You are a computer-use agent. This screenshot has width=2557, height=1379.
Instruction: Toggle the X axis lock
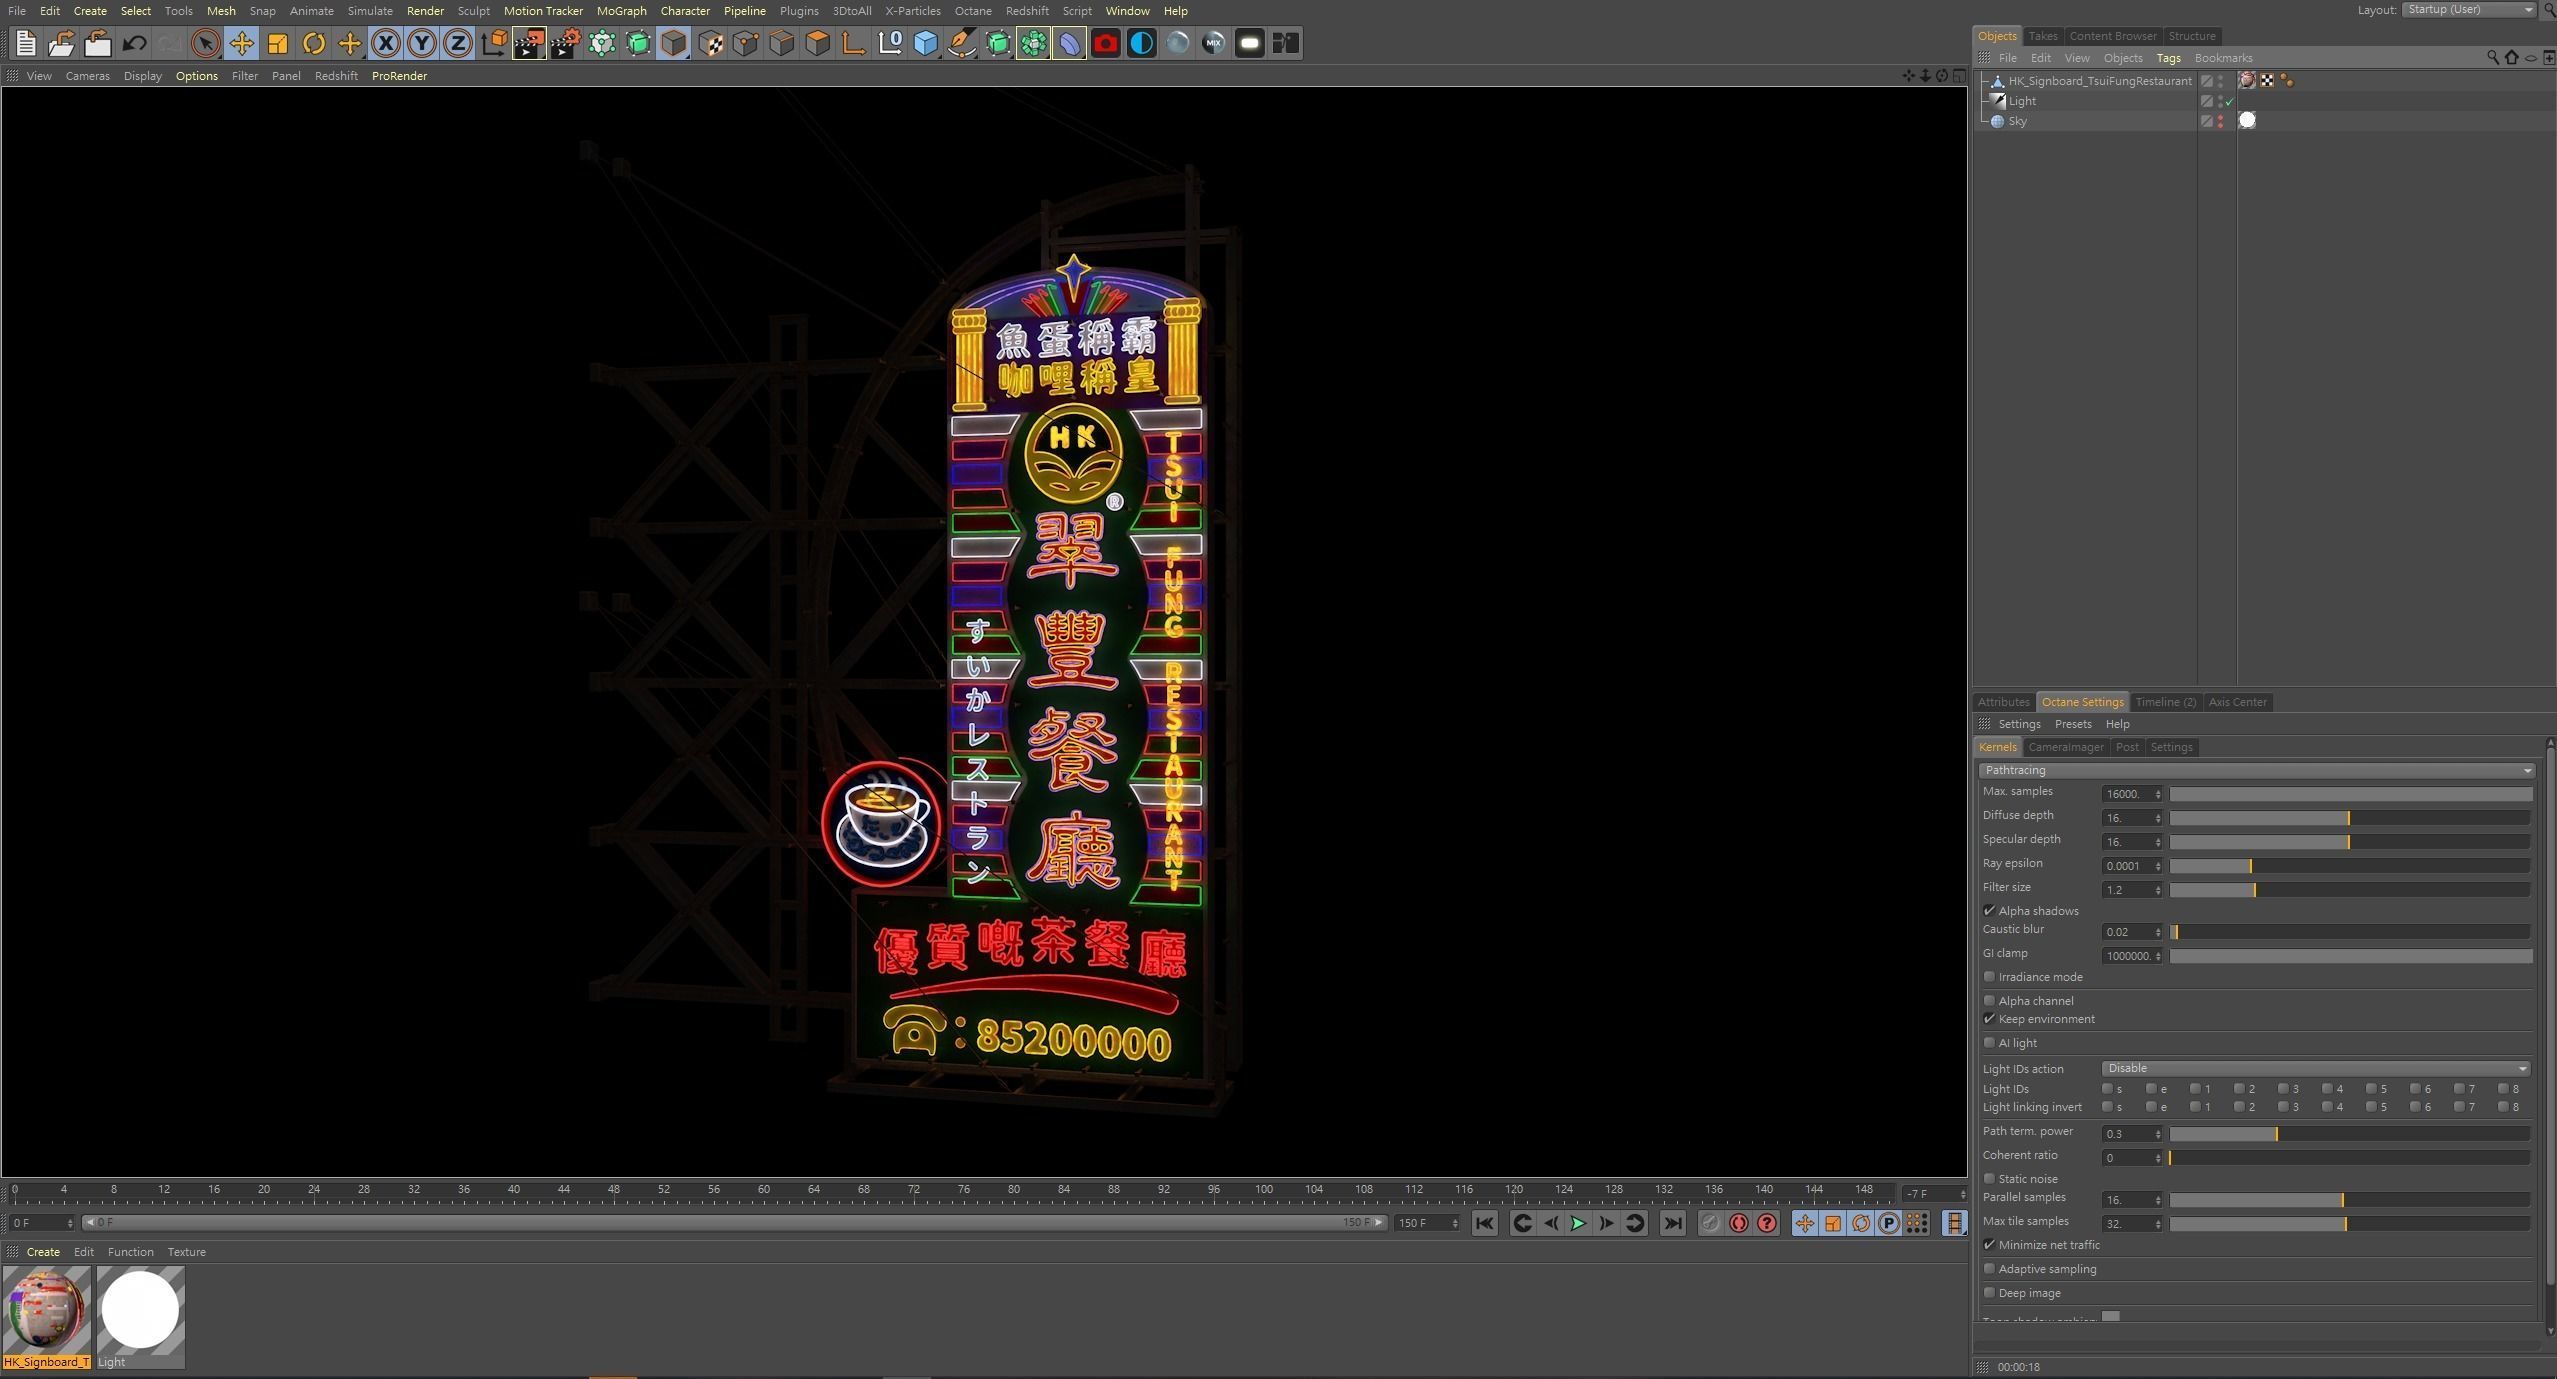click(x=385, y=43)
